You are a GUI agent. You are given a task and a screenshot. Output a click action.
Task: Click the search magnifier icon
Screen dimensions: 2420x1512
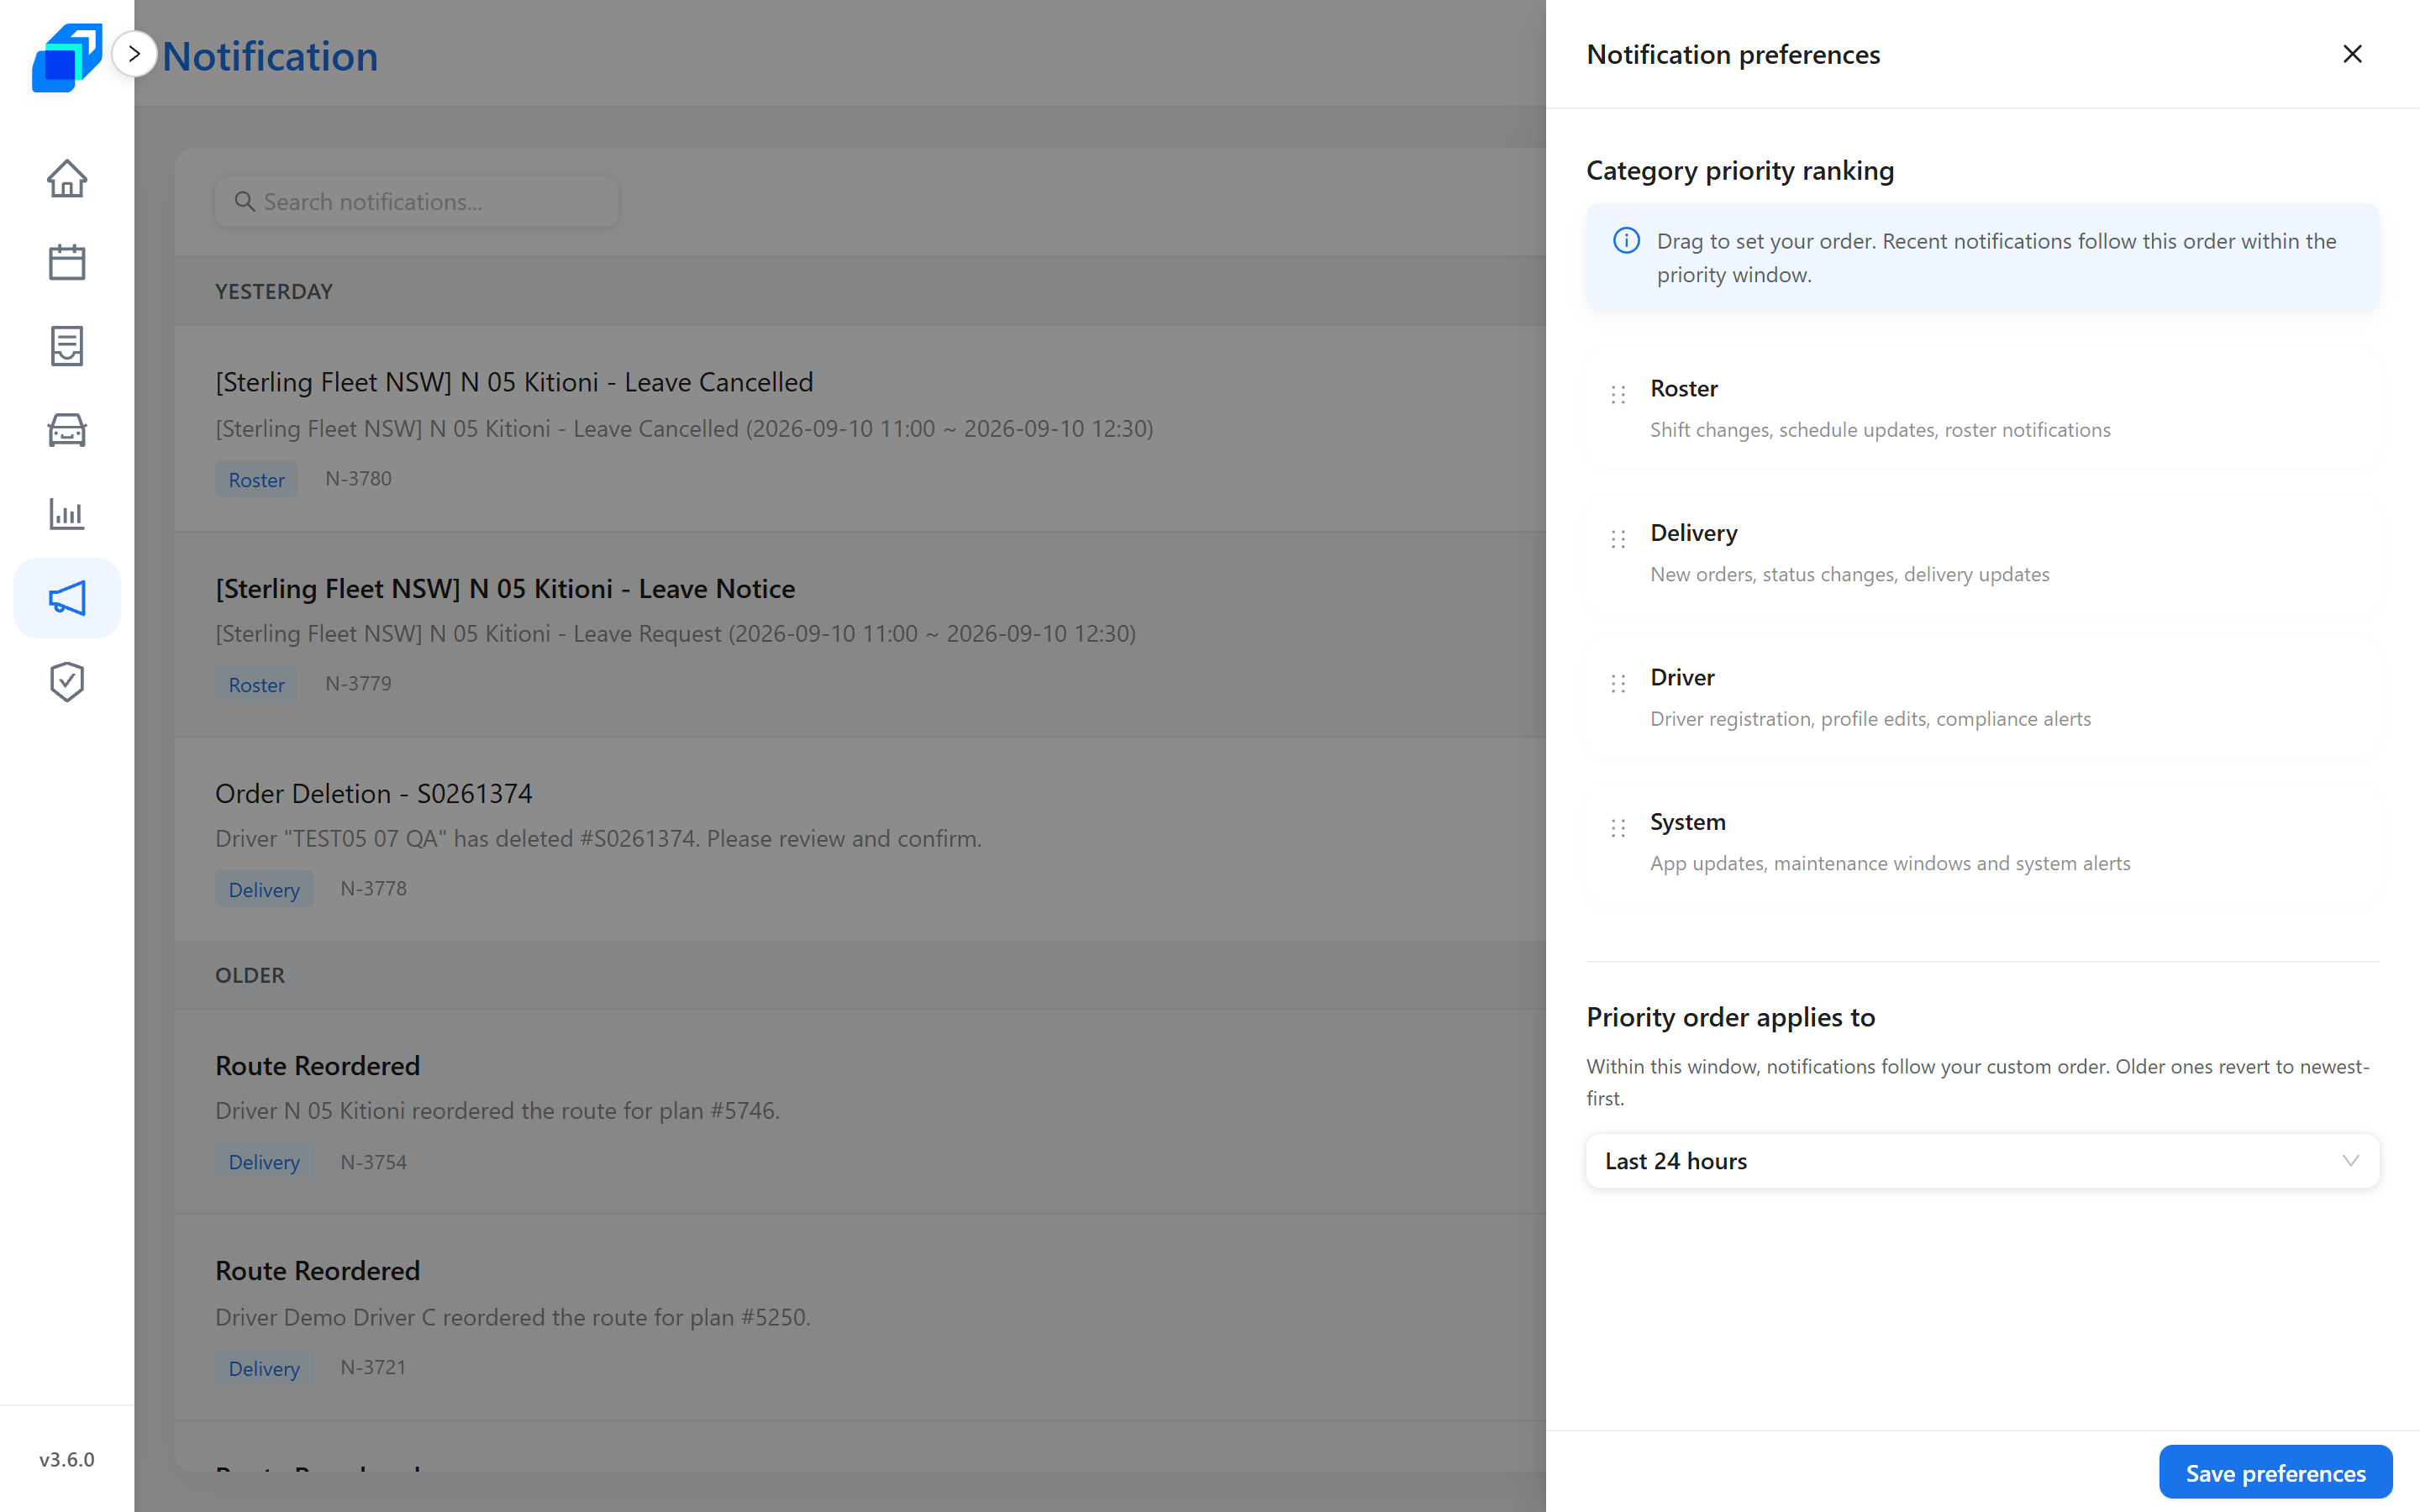[x=244, y=202]
